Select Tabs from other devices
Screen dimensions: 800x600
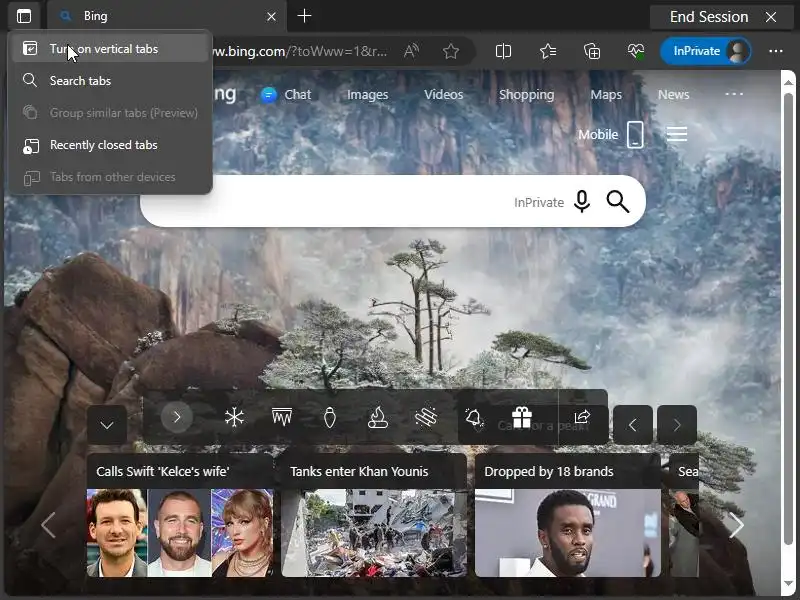[x=110, y=177]
